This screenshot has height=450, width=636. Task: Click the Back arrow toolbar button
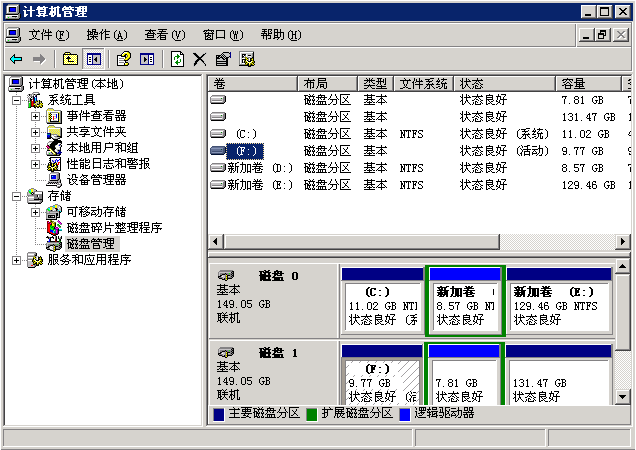(x=16, y=59)
